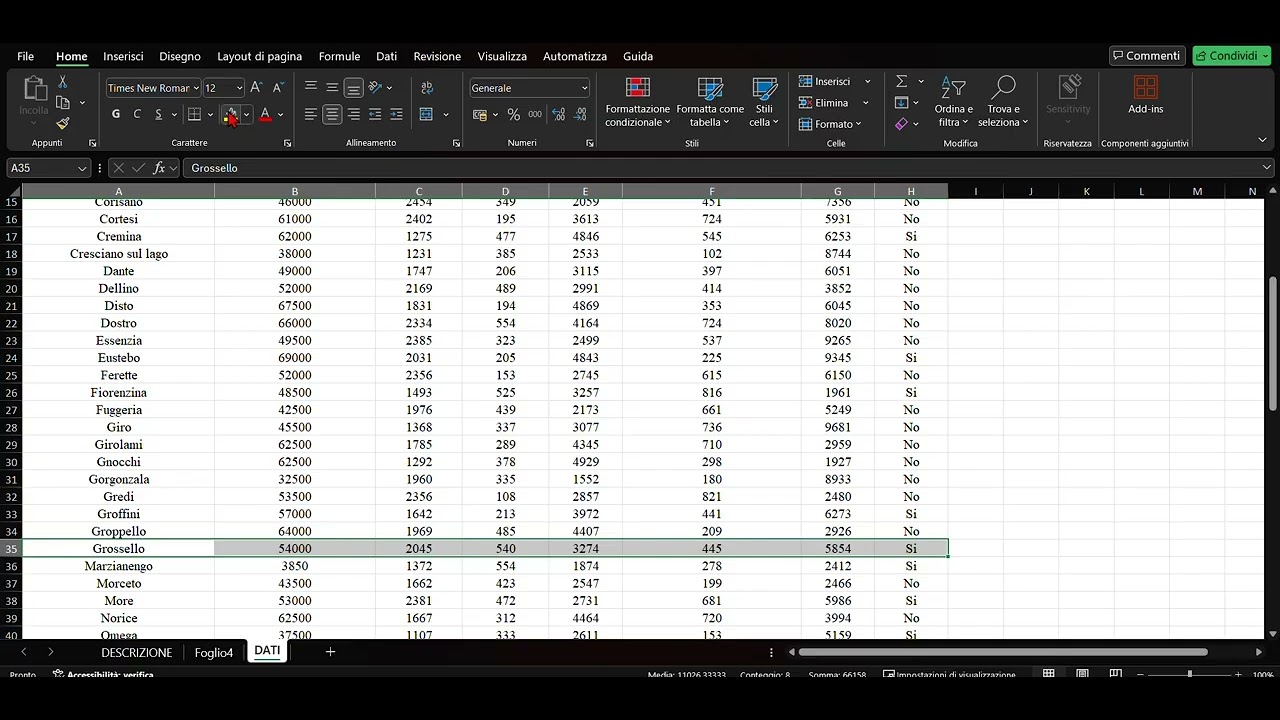
Task: Click the red font color A icon
Action: click(x=265, y=115)
